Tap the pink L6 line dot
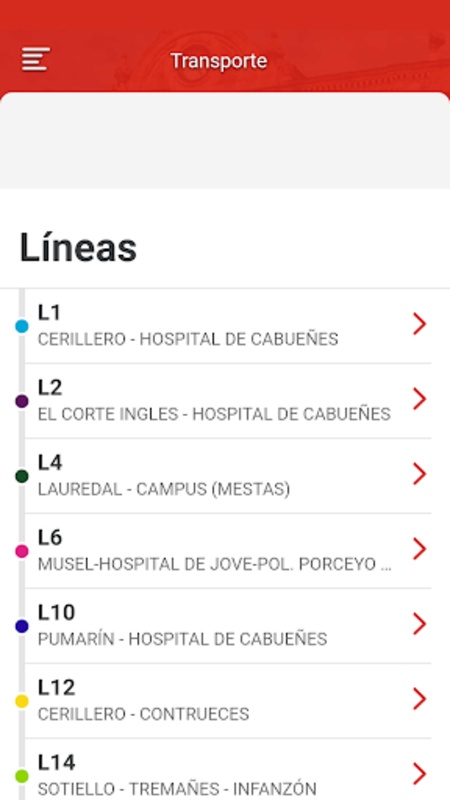450x800 pixels. point(21,551)
